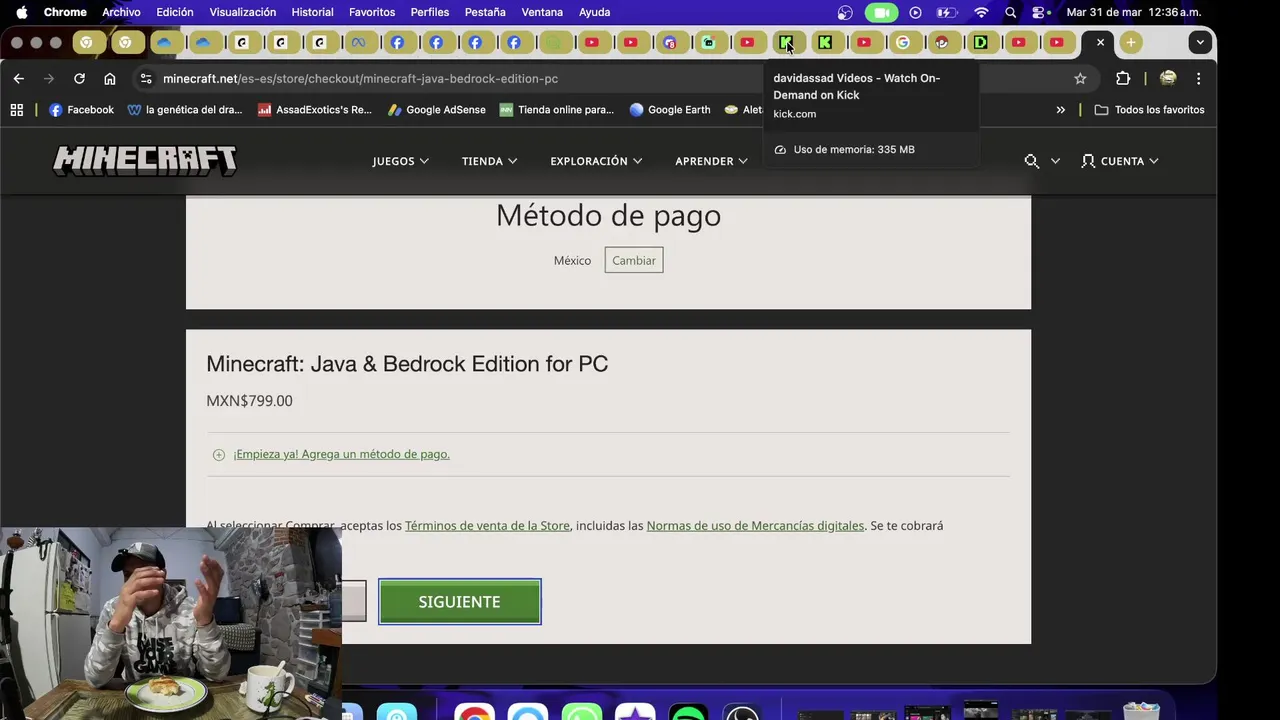Click the browser forward arrow
1280x720 pixels.
click(x=48, y=78)
